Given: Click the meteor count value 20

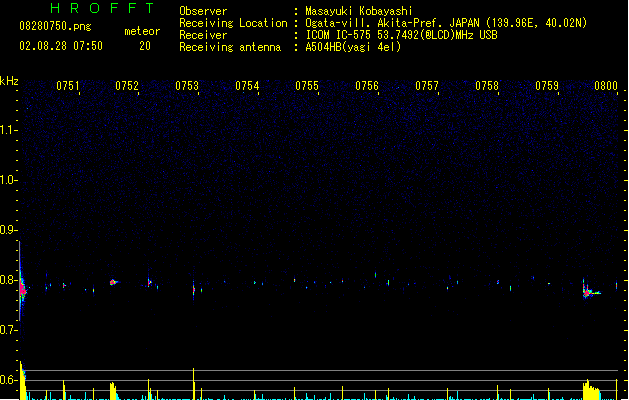Looking at the screenshot, I should point(145,46).
